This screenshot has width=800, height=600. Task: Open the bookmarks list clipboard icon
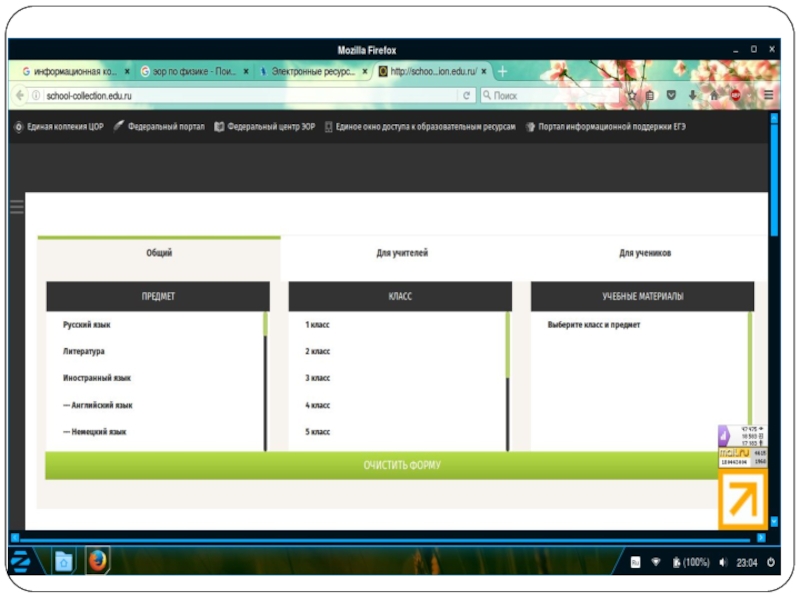click(x=650, y=95)
